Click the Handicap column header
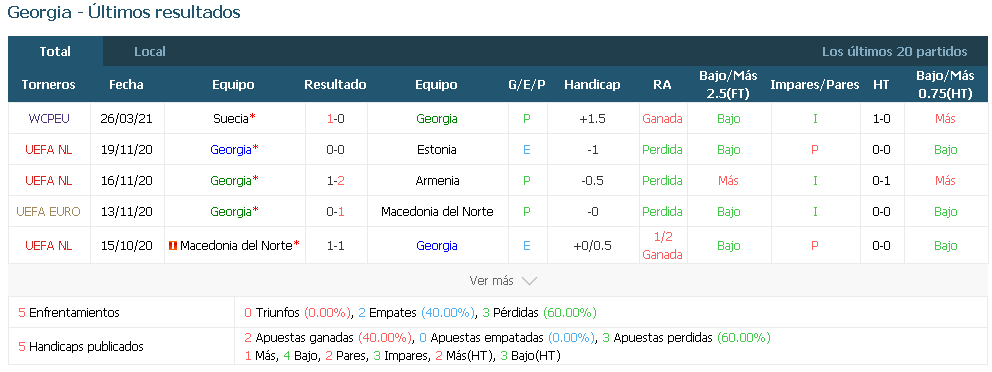 pos(592,85)
